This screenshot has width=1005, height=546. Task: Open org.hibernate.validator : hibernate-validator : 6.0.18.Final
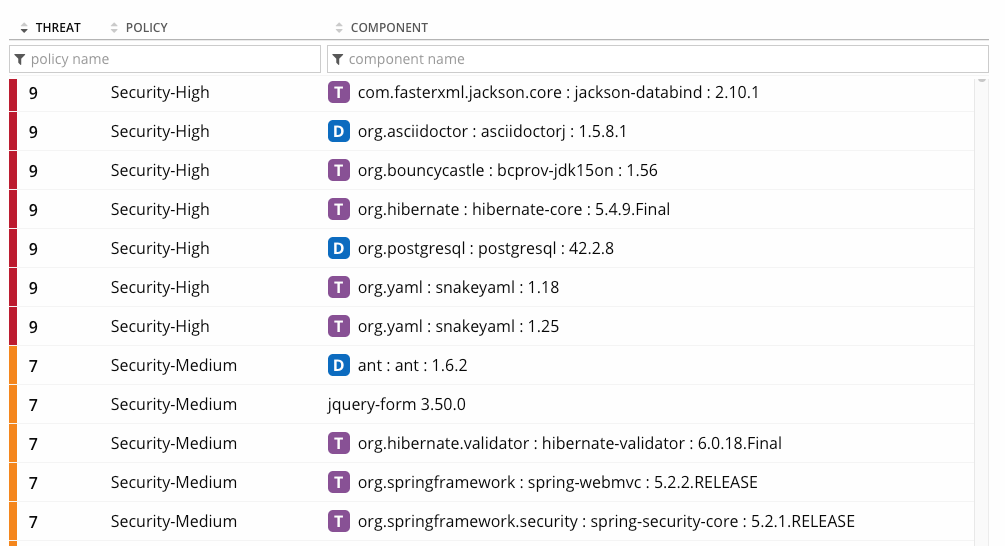(569, 443)
